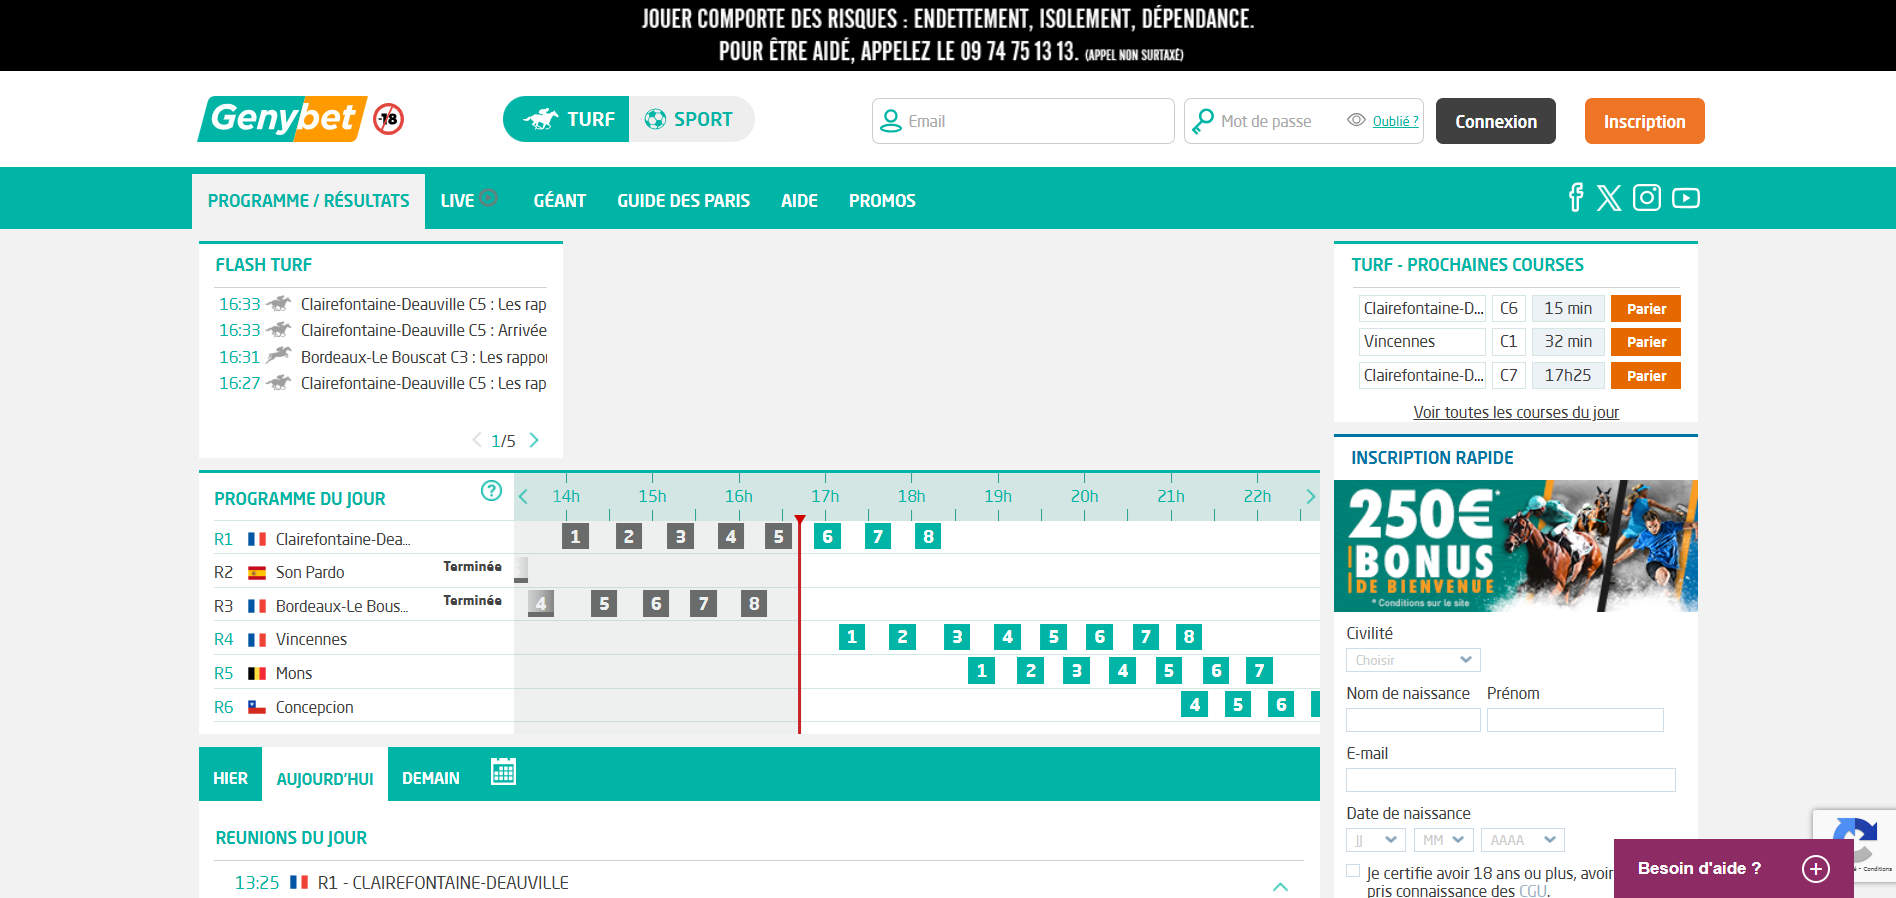Click the Genybet logo
Viewport: 1896px width, 898px height.
tap(284, 119)
